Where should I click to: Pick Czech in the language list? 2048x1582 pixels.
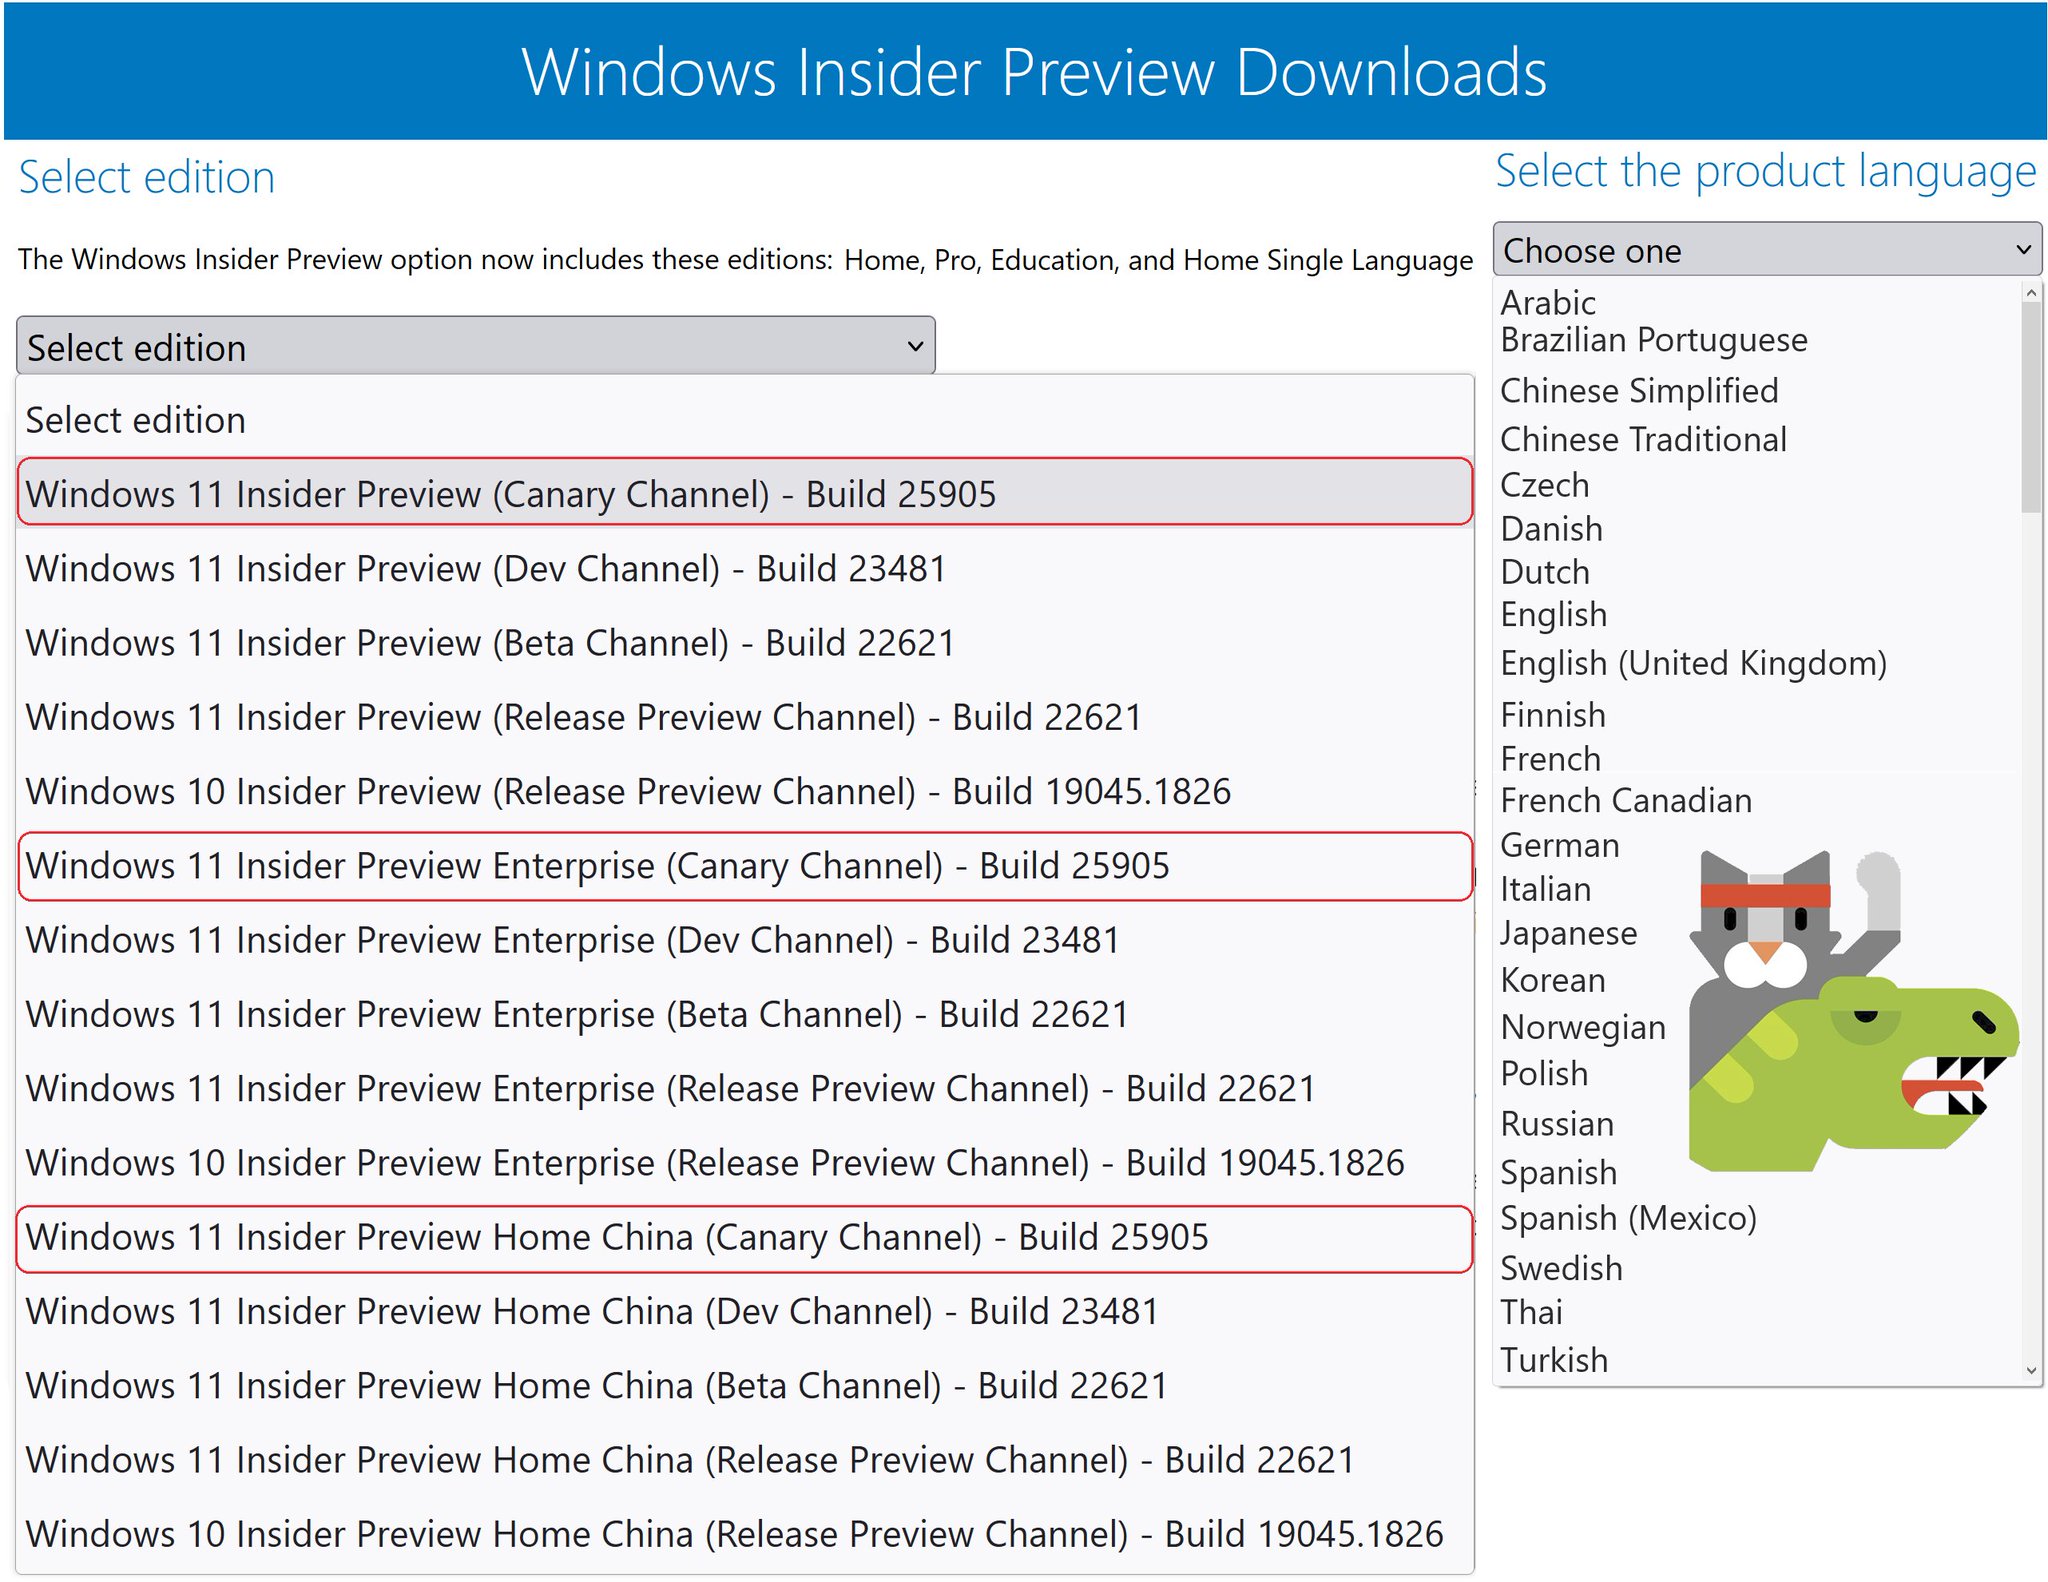click(1544, 485)
